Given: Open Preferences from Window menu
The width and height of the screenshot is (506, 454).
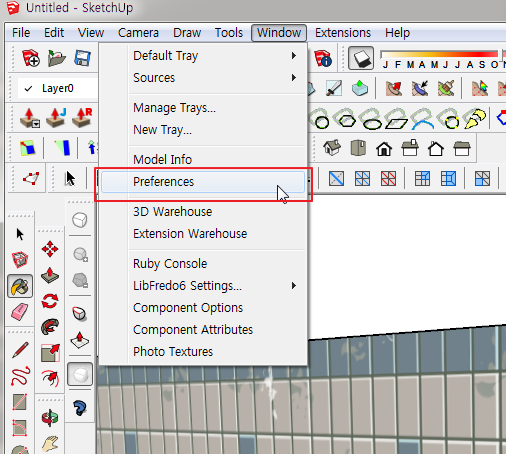Looking at the screenshot, I should click(203, 182).
